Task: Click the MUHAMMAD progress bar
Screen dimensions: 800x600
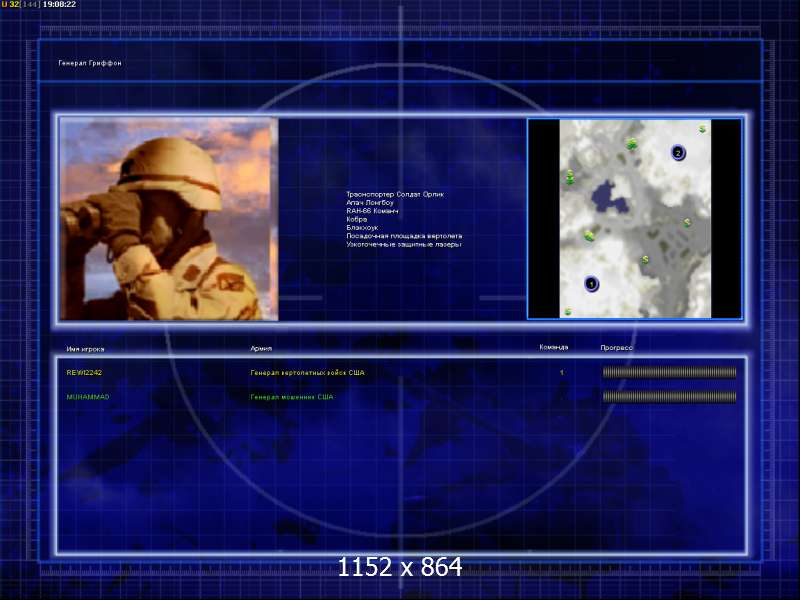Action: (669, 396)
